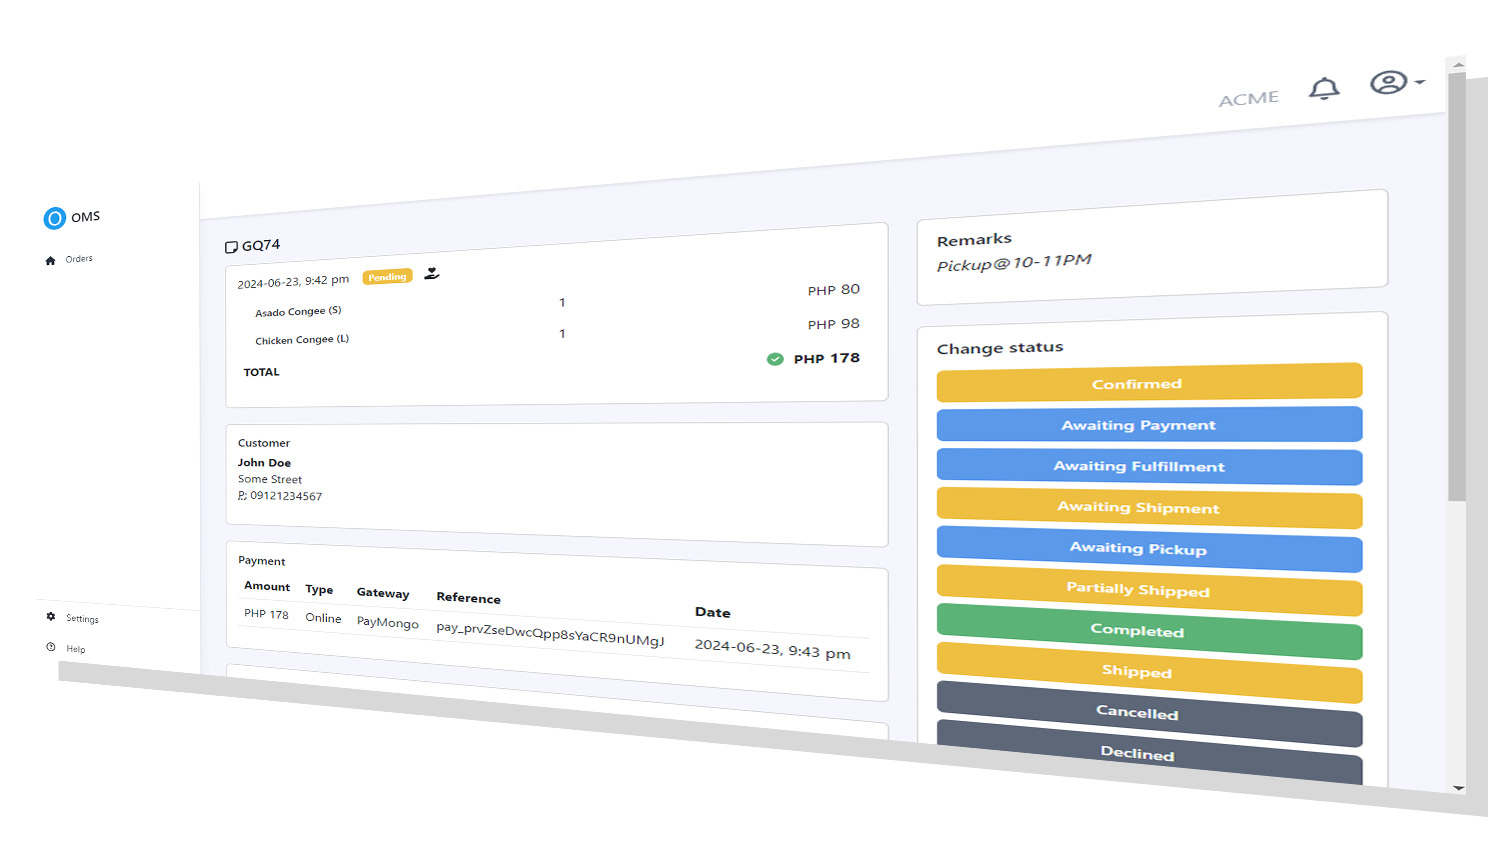This screenshot has width=1500, height=850.
Task: Click the yellow Pending status badge
Action: [x=387, y=277]
